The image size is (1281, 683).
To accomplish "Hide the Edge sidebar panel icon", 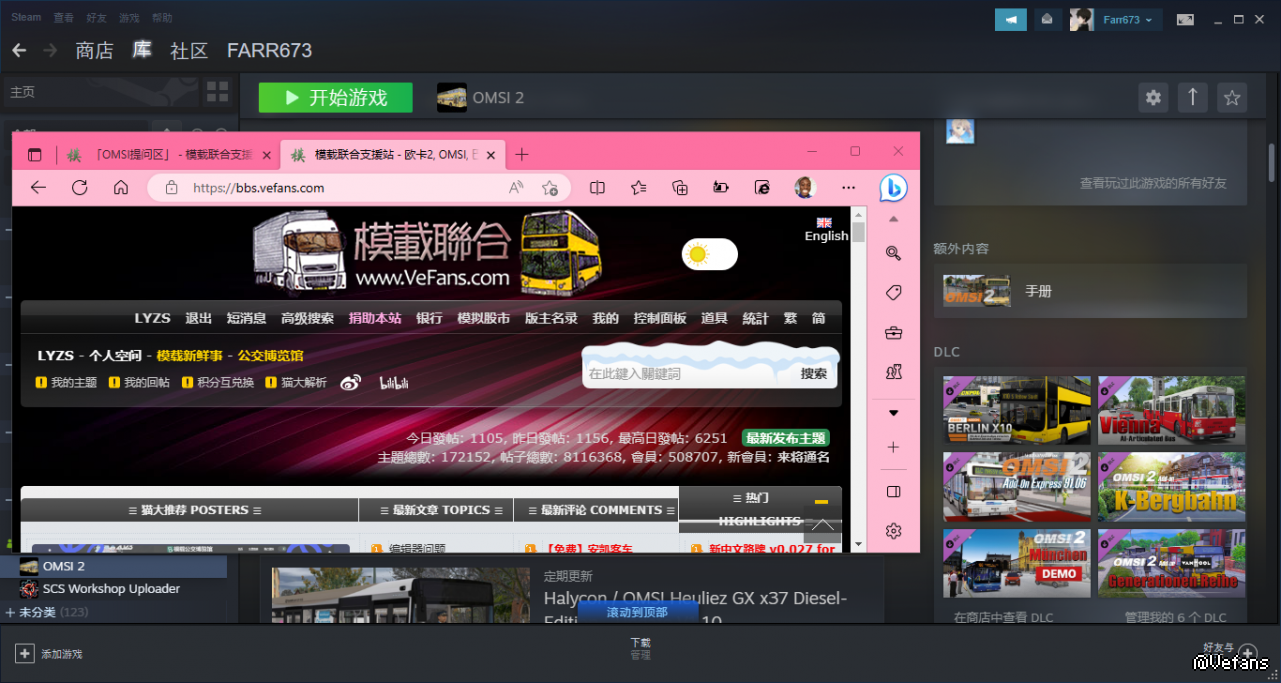I will pos(894,492).
